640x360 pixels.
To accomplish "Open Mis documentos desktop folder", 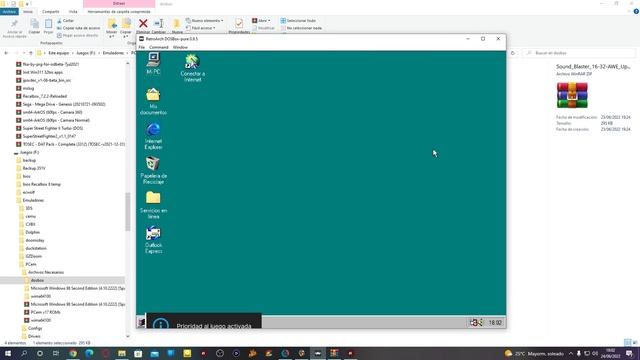I will tap(153, 101).
